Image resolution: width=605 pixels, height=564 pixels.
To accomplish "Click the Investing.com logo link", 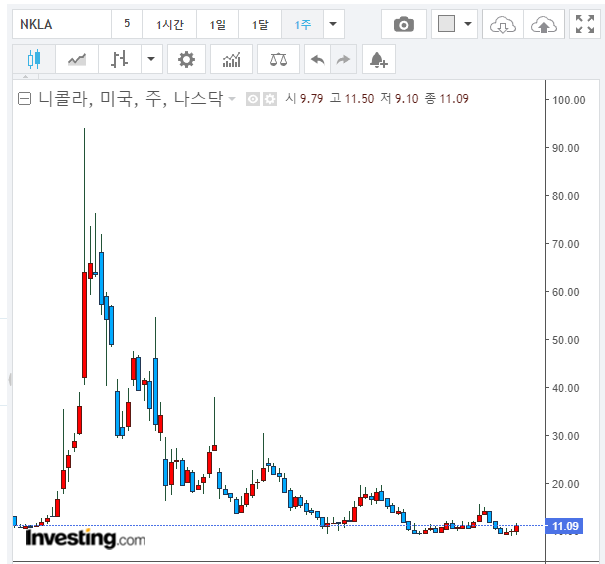I will click(85, 538).
